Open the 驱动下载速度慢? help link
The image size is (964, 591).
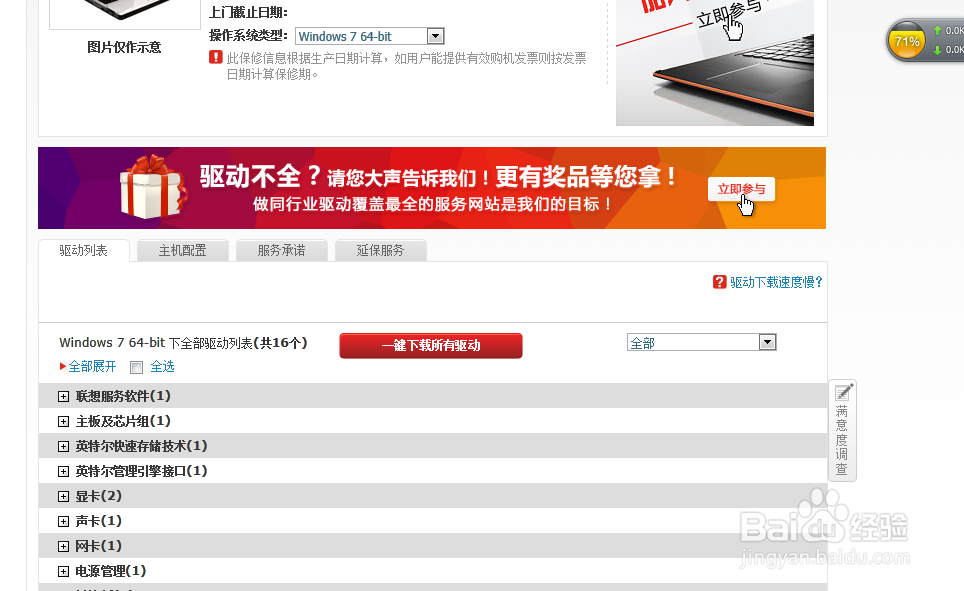776,282
